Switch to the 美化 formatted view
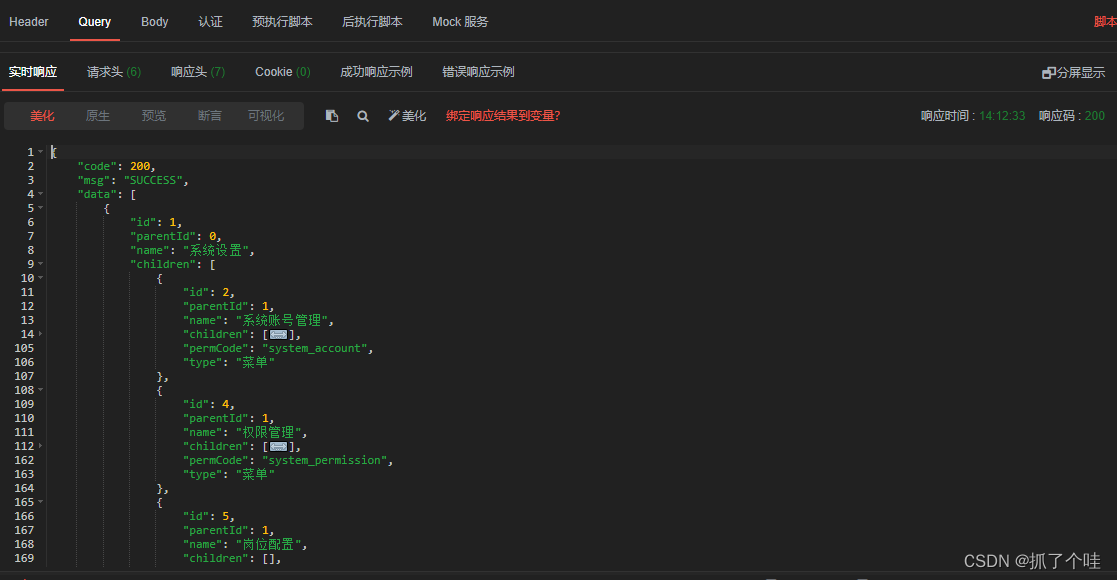 (42, 115)
